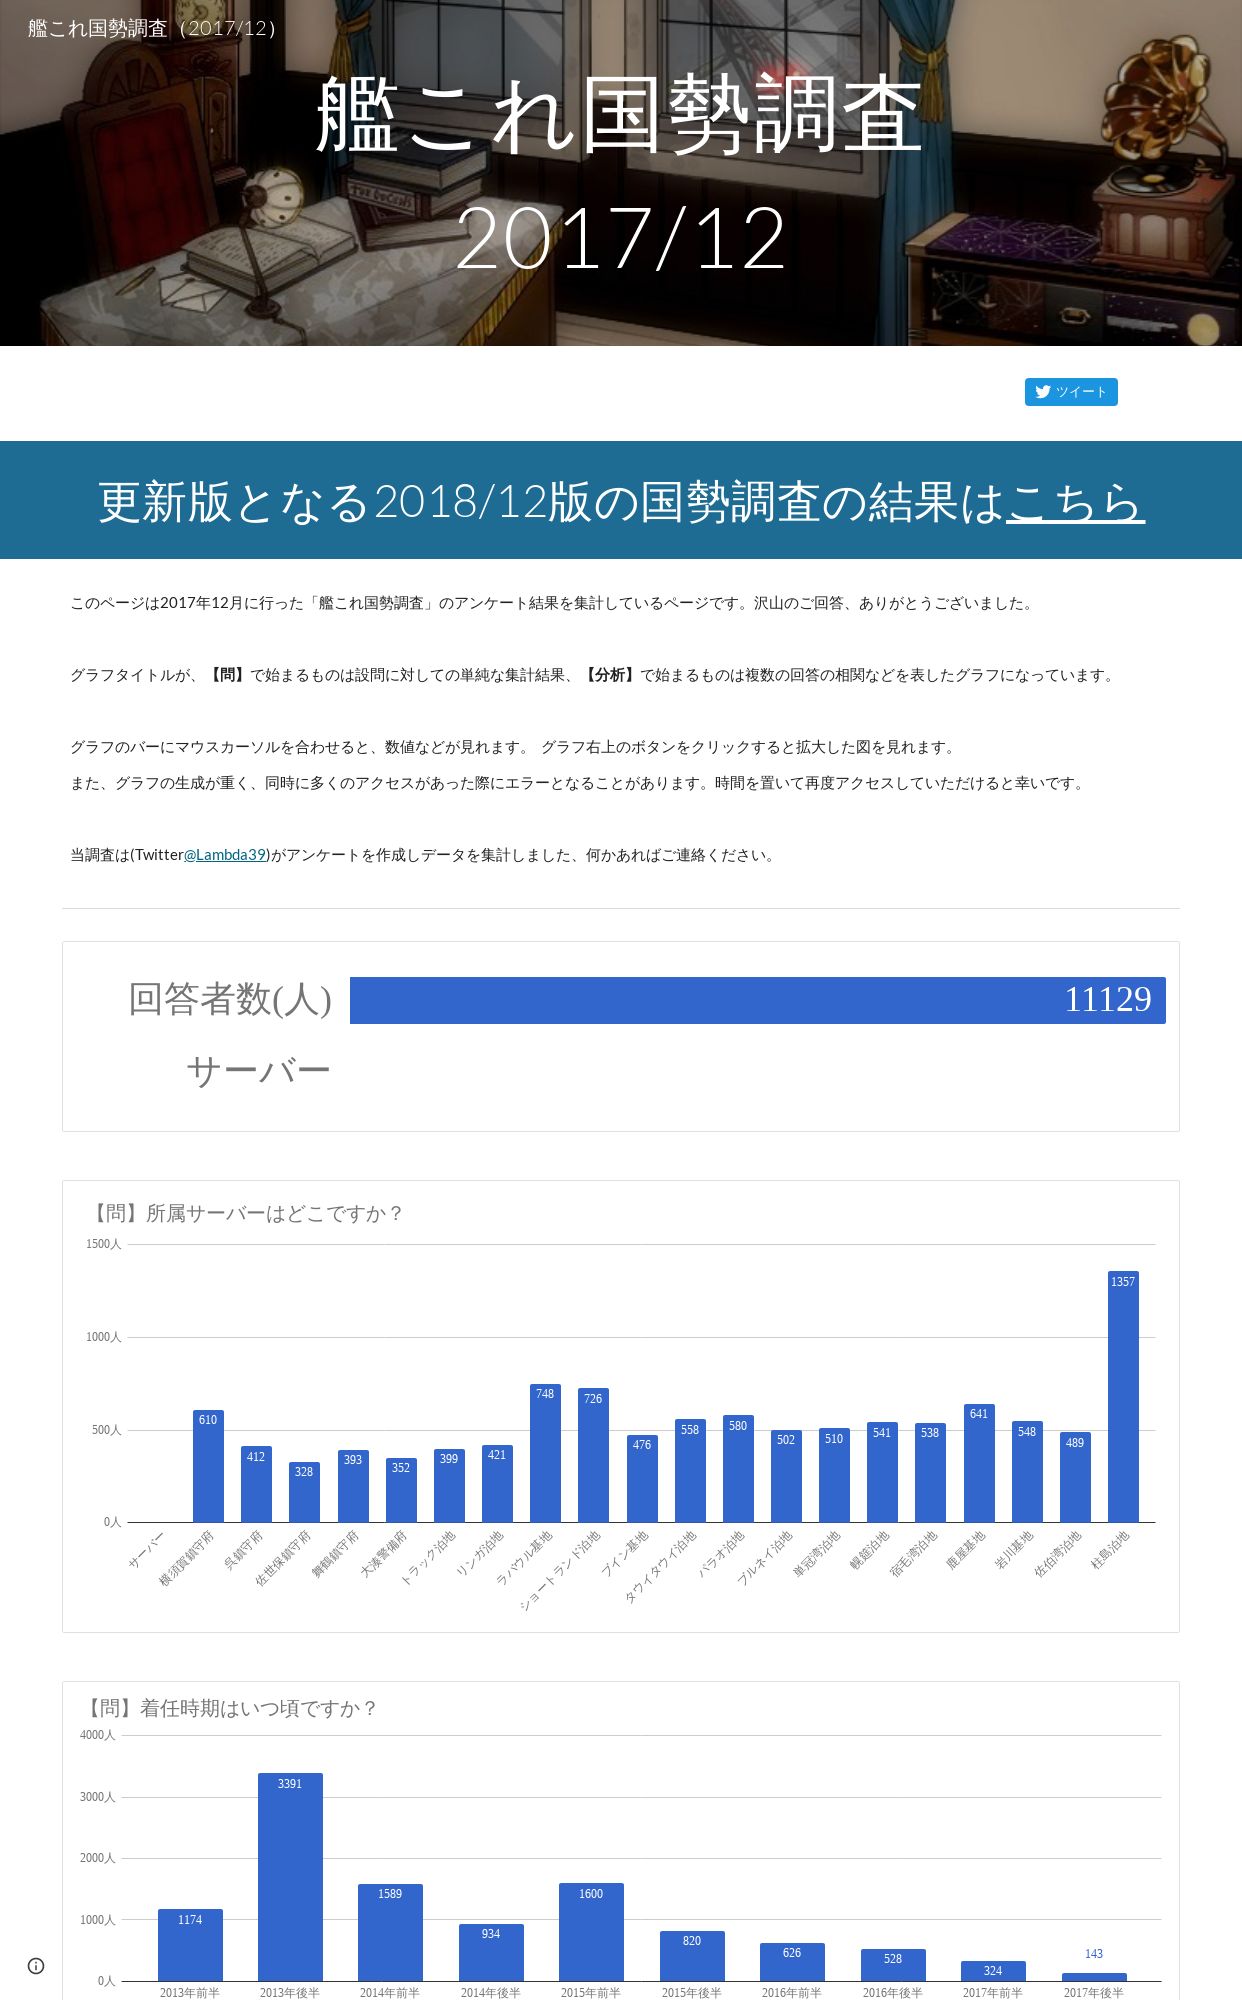The image size is (1242, 2000).
Task: Click the Twitter ツイート button
Action: (x=1071, y=392)
